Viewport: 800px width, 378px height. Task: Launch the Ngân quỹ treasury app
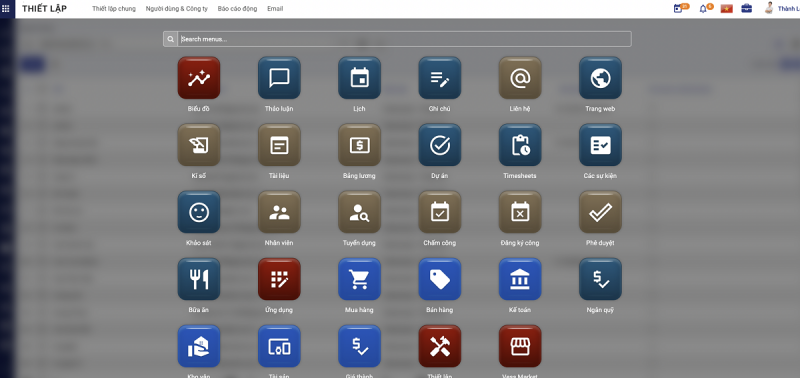click(x=601, y=279)
